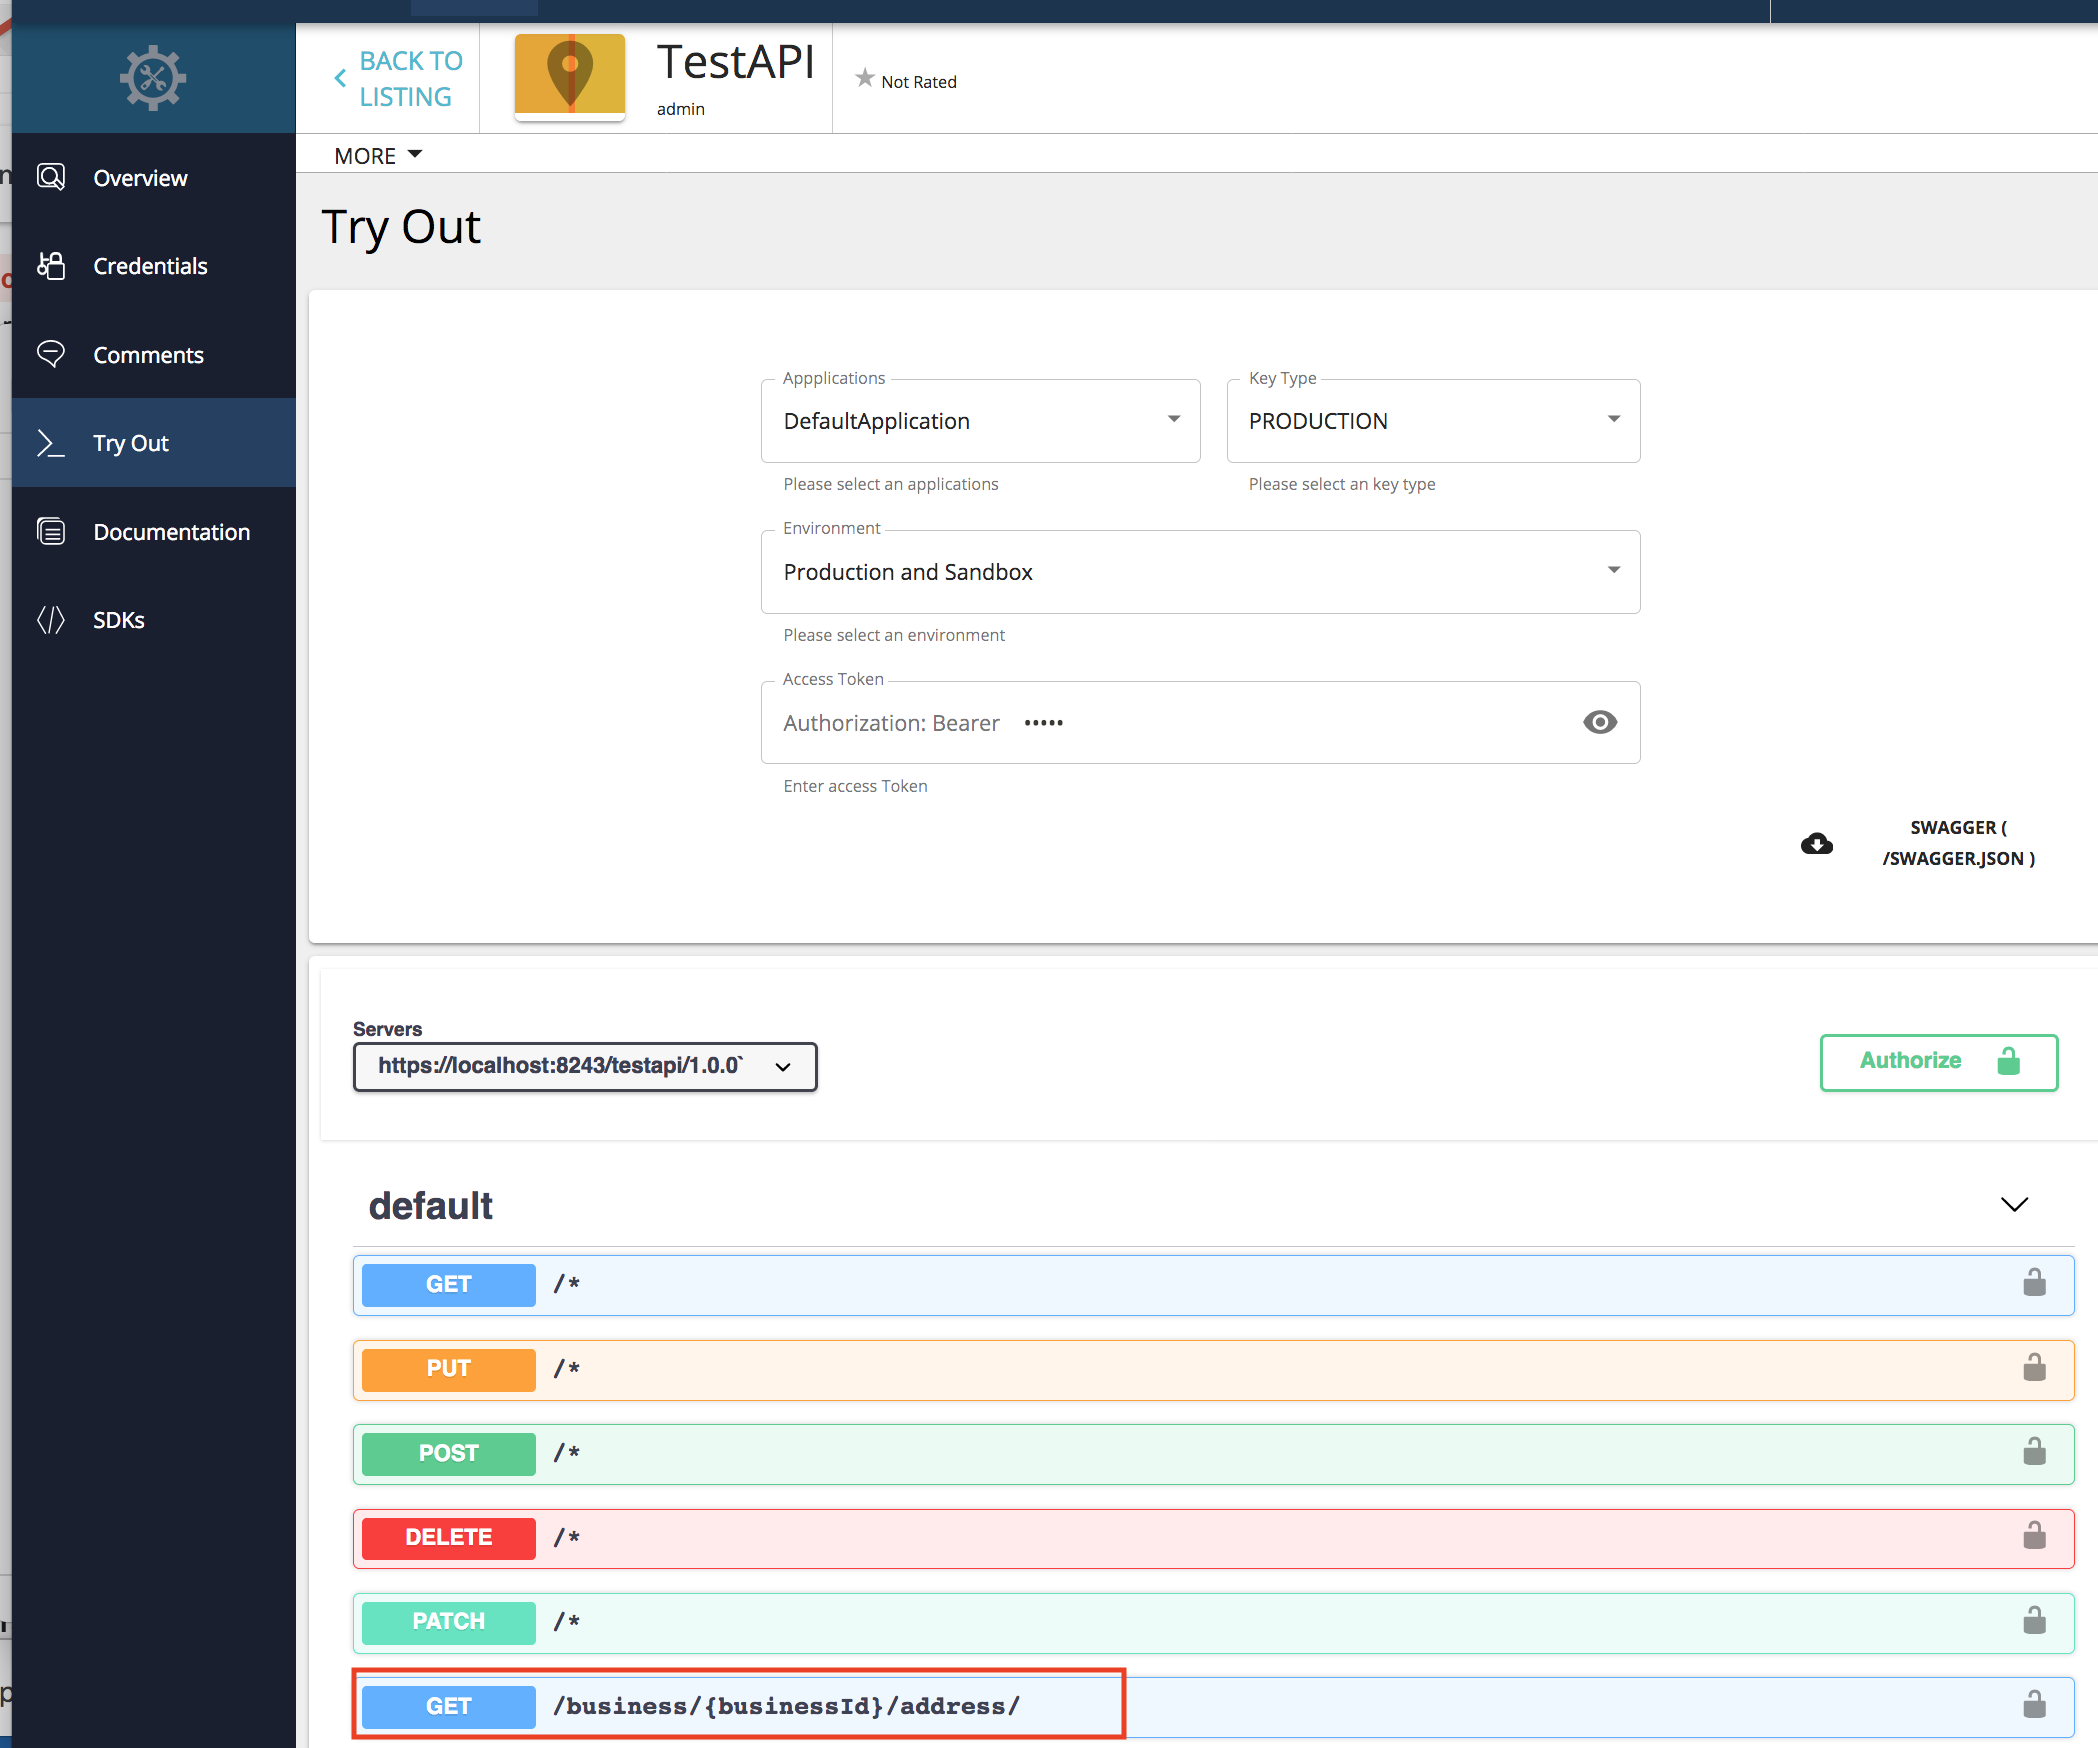Open the Key Type dropdown

click(x=1612, y=420)
